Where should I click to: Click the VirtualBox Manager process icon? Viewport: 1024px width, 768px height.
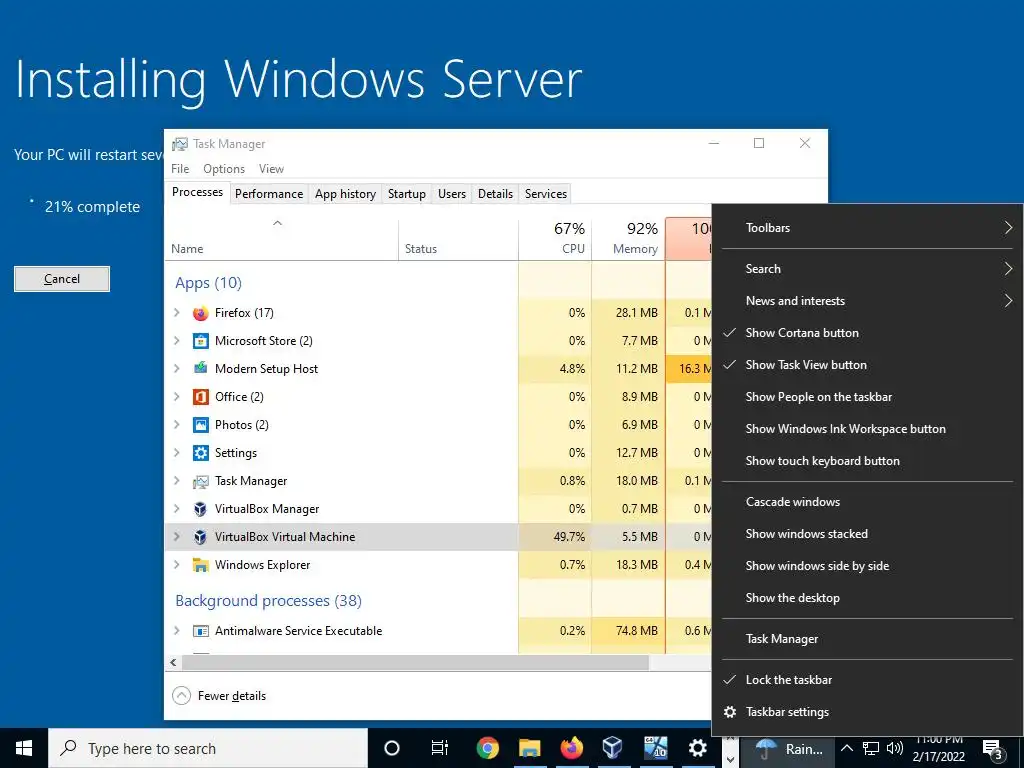pos(200,509)
